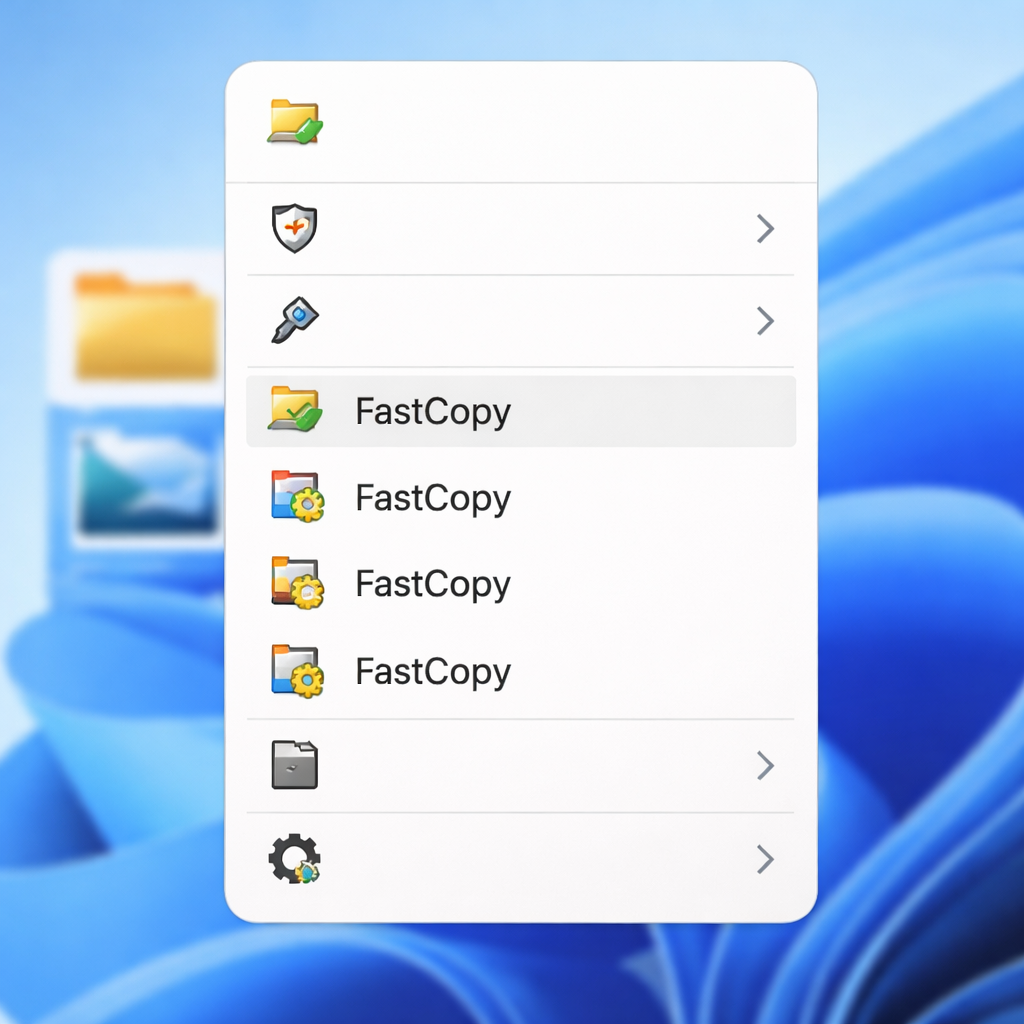Click the top menu row with folder icon

[x=500, y=121]
